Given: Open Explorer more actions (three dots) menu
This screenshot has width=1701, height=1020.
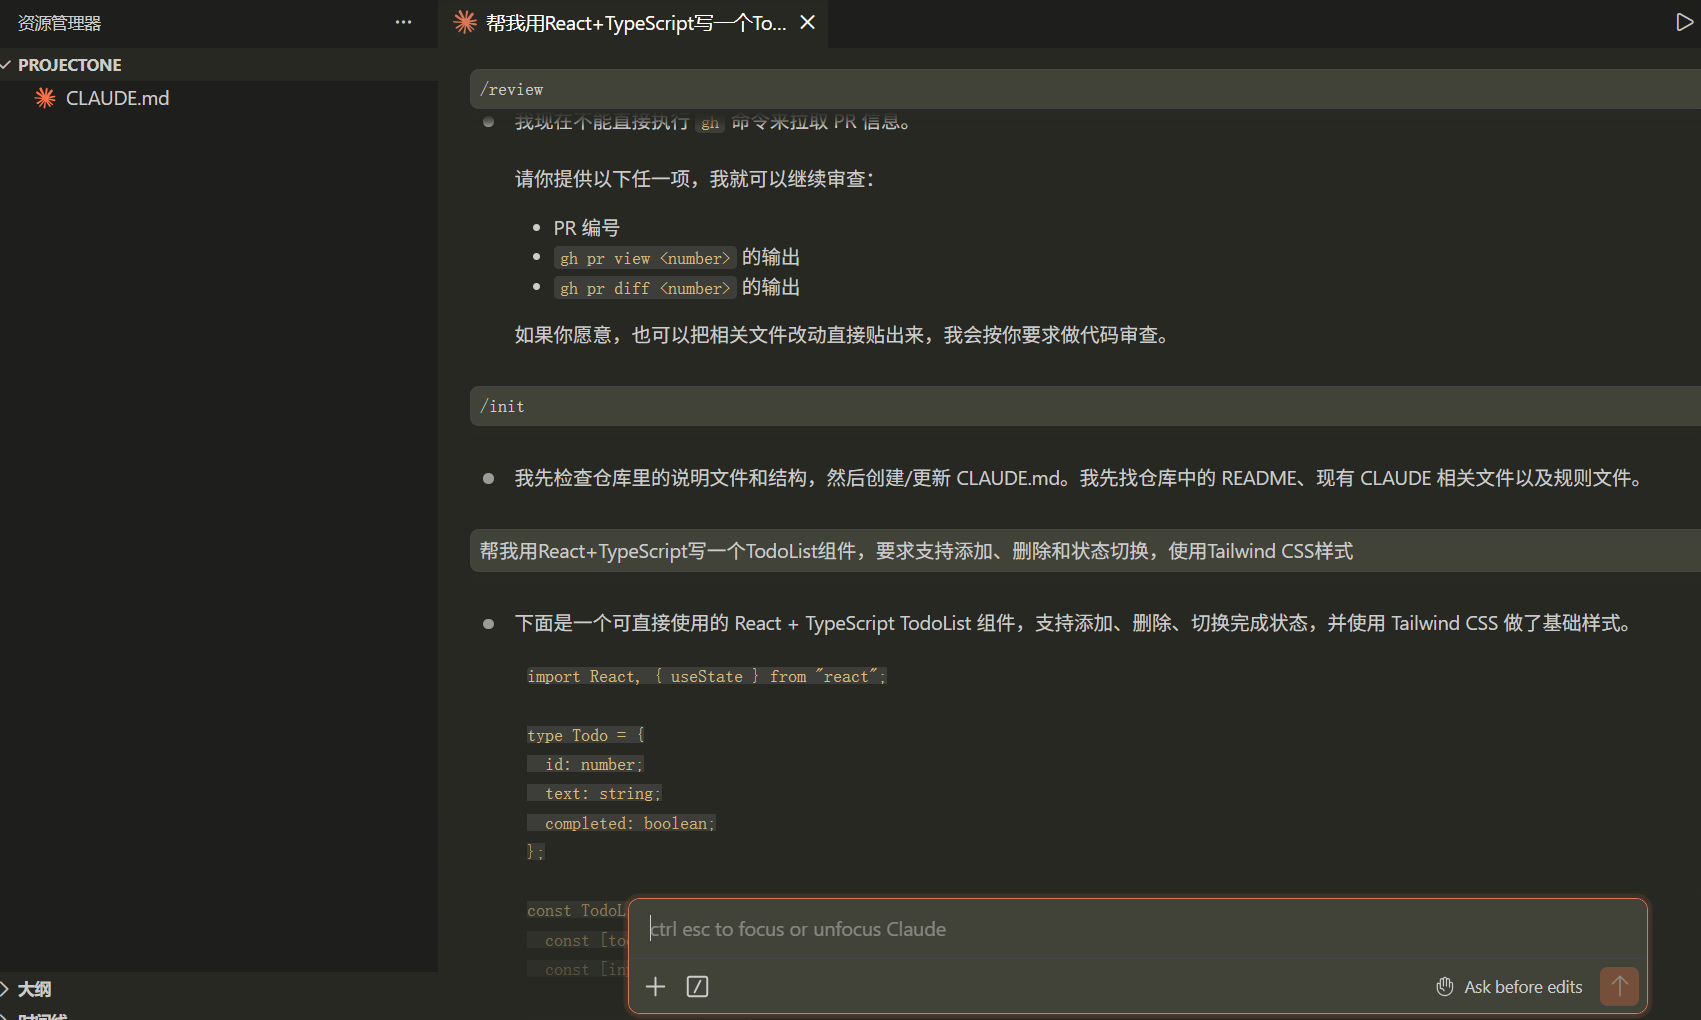Looking at the screenshot, I should (404, 22).
